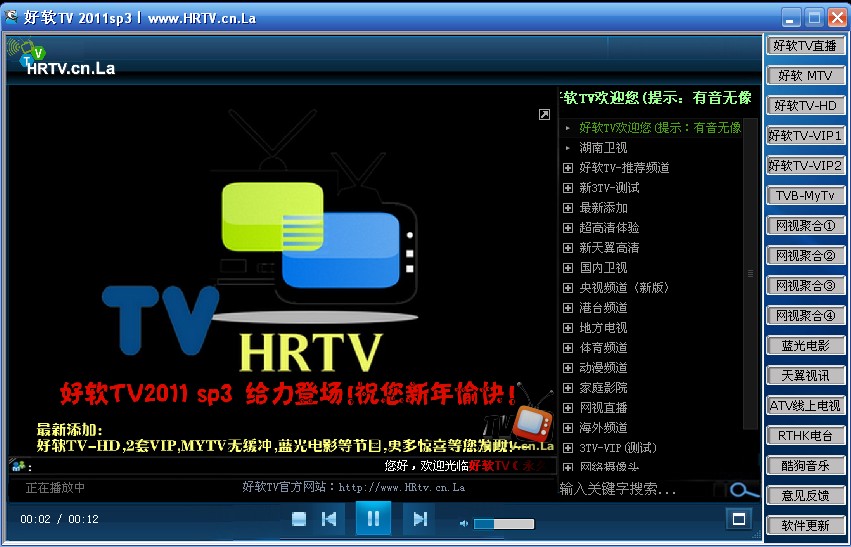Expand 新3TV-测试 category
Image resolution: width=851 pixels, height=547 pixels.
point(568,188)
